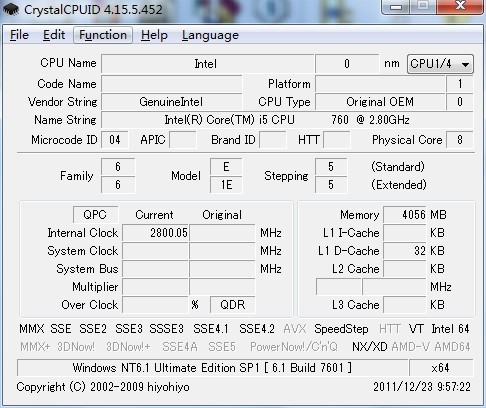The height and width of the screenshot is (408, 486).
Task: Click the QPC clock mode button
Action: coord(95,215)
